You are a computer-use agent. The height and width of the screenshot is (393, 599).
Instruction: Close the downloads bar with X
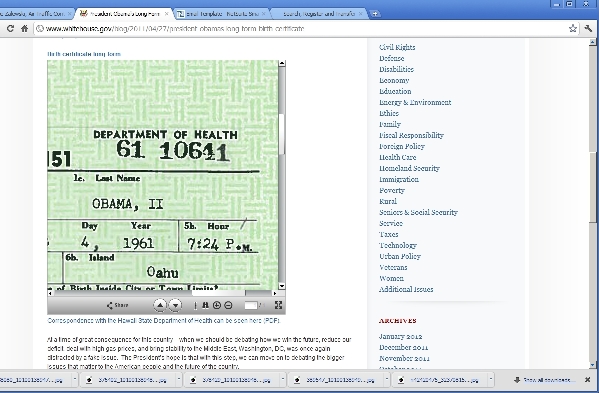point(588,380)
